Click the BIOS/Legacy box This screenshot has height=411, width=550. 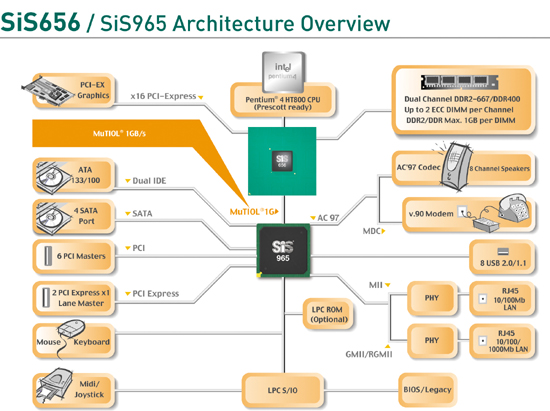pyautogui.click(x=427, y=390)
